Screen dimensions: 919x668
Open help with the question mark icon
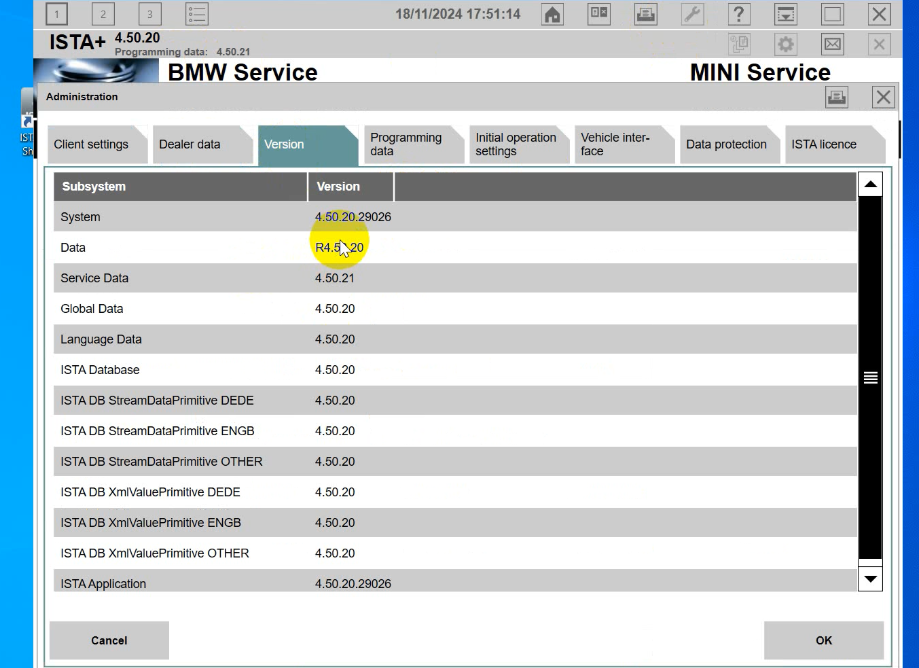click(x=739, y=14)
